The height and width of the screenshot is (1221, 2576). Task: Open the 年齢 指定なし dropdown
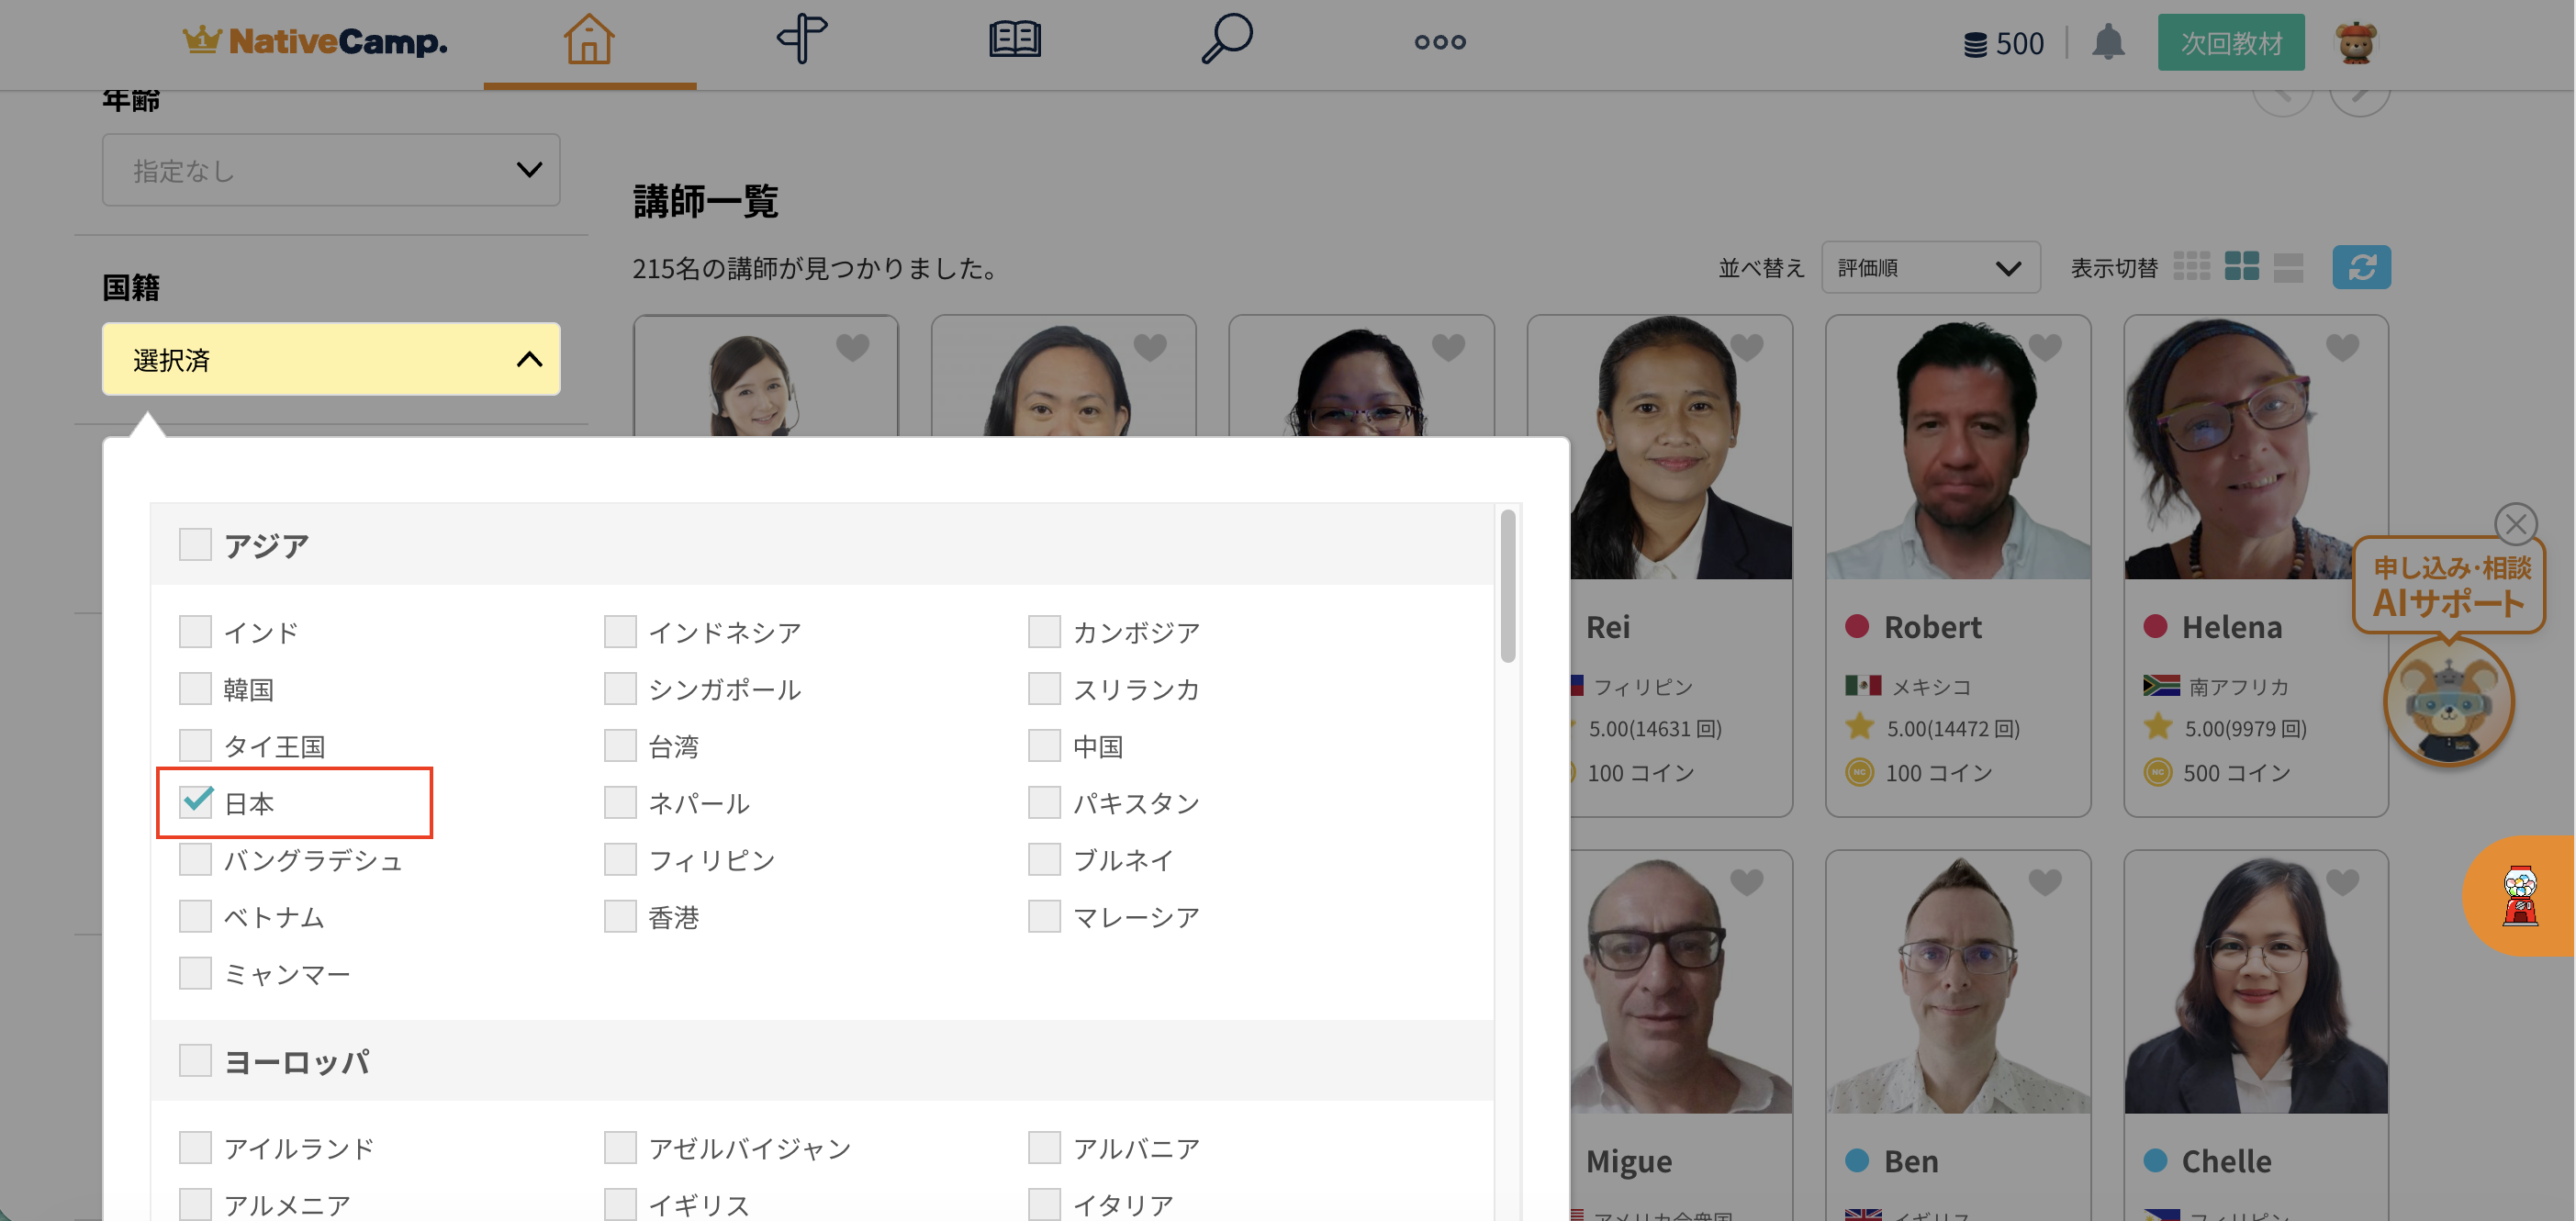330,170
